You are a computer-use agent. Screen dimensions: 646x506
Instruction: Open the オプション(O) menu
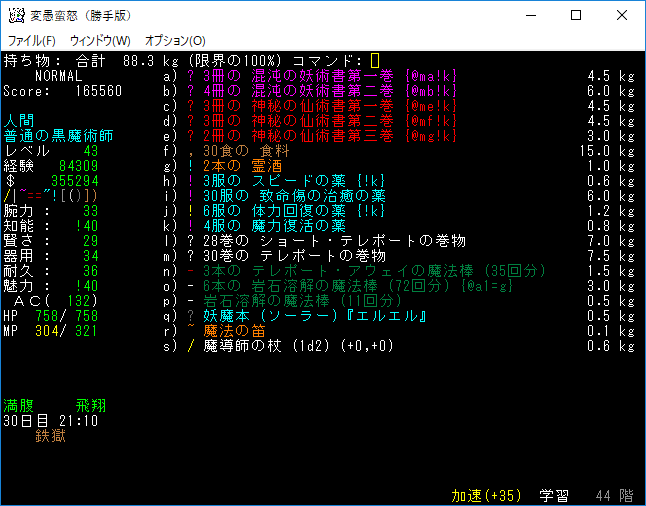175,40
